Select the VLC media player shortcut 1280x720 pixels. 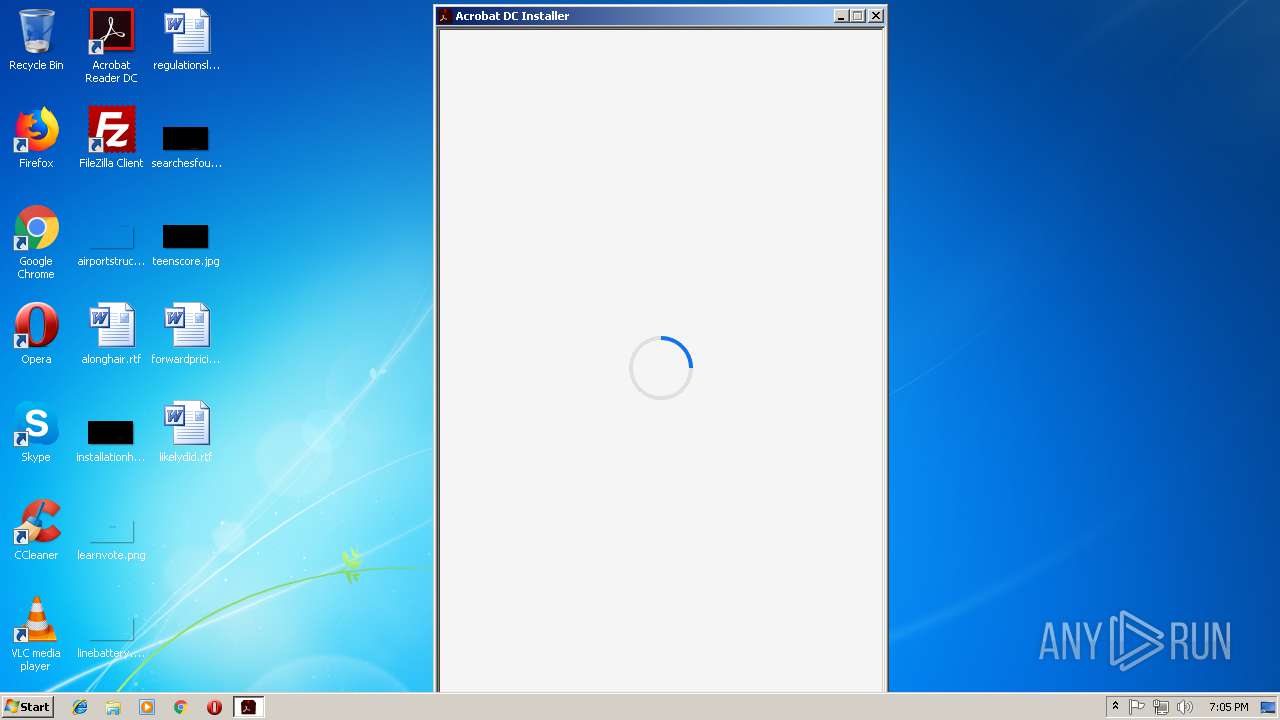pos(36,634)
